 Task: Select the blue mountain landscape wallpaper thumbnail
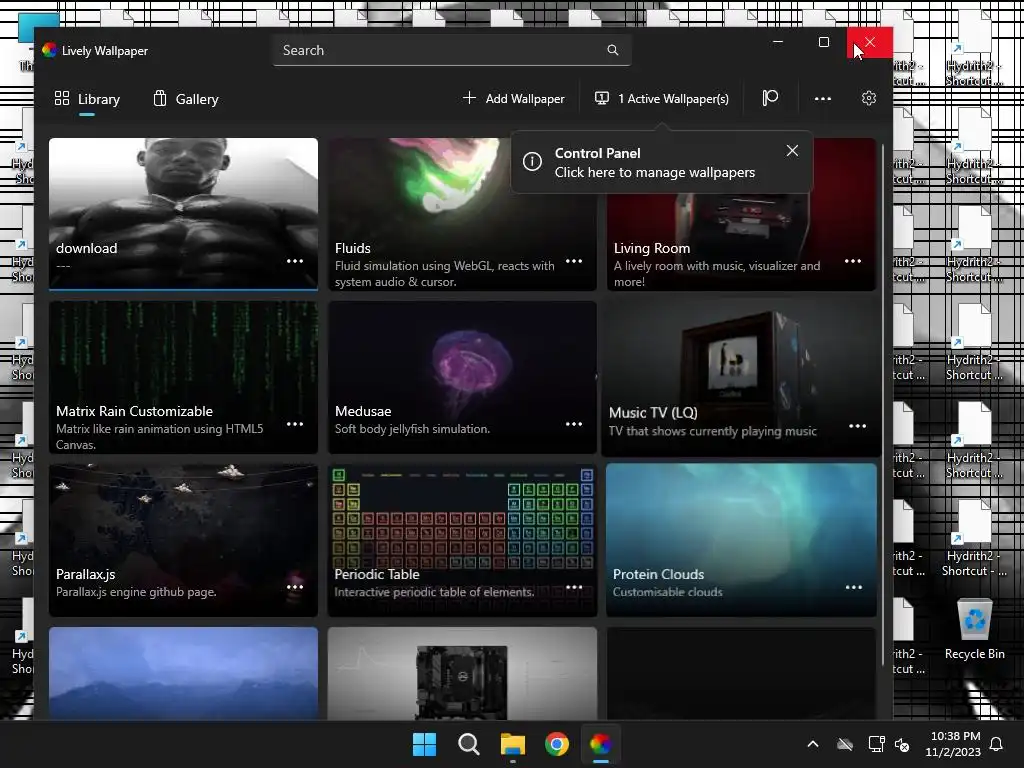[184, 673]
